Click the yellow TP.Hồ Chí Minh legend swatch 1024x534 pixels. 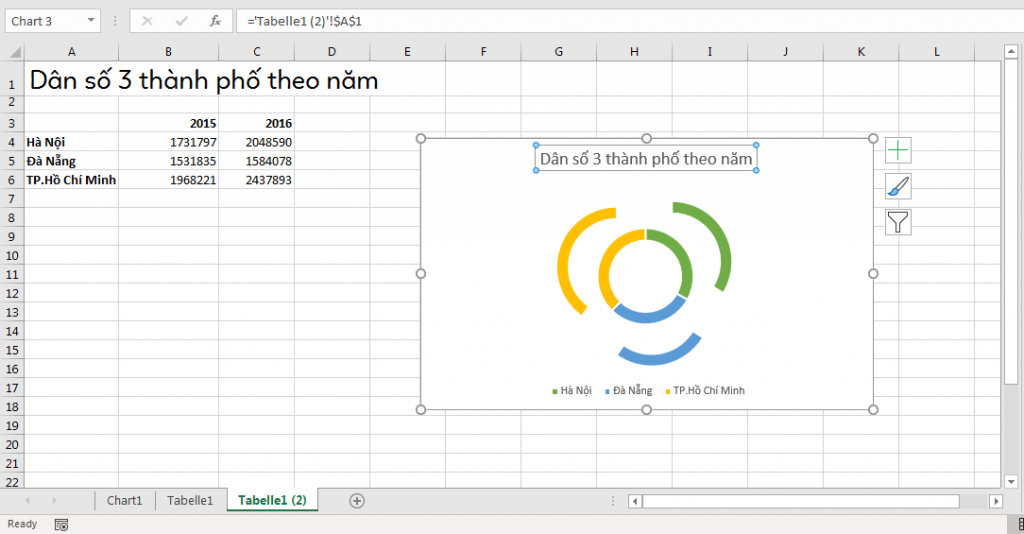668,391
